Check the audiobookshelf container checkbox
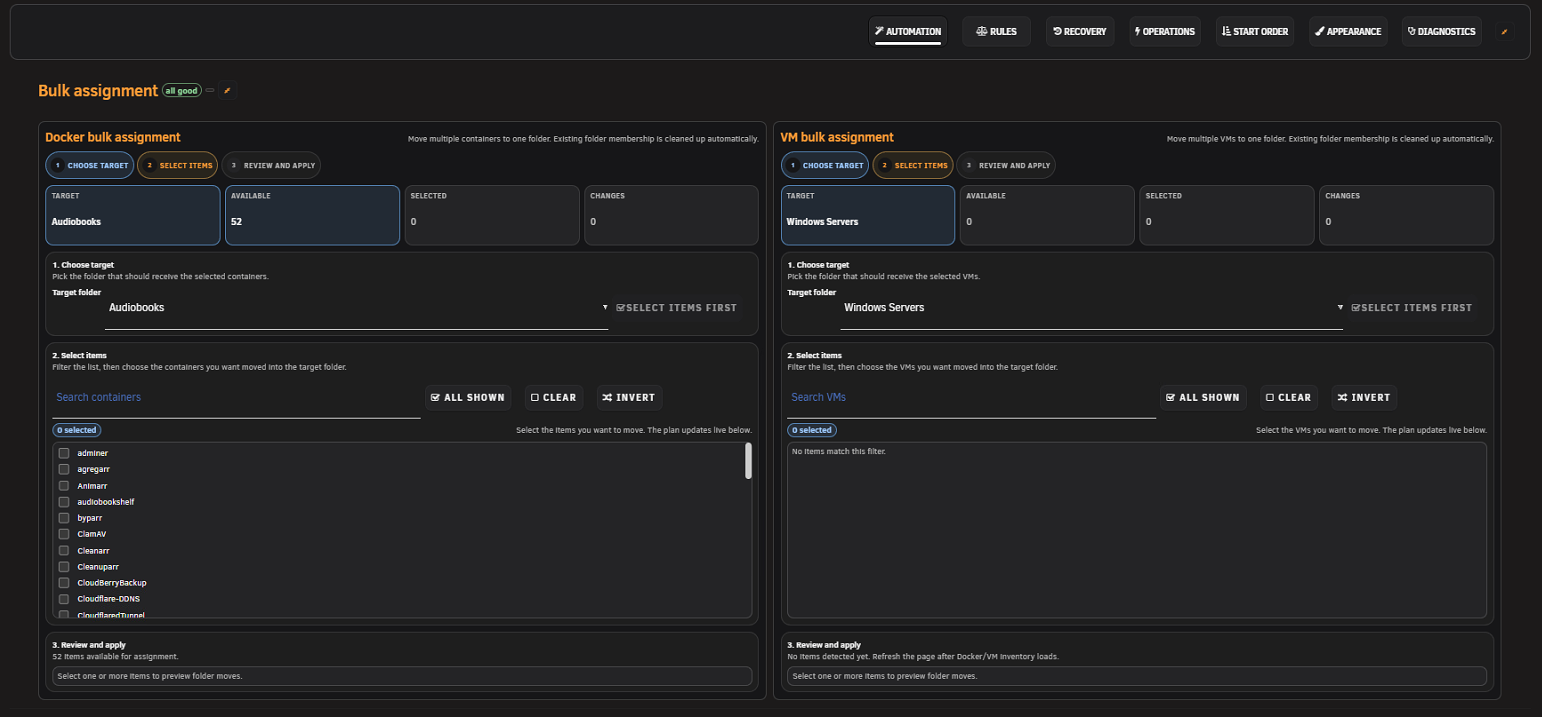Screen dimensions: 1542x717 coord(64,502)
